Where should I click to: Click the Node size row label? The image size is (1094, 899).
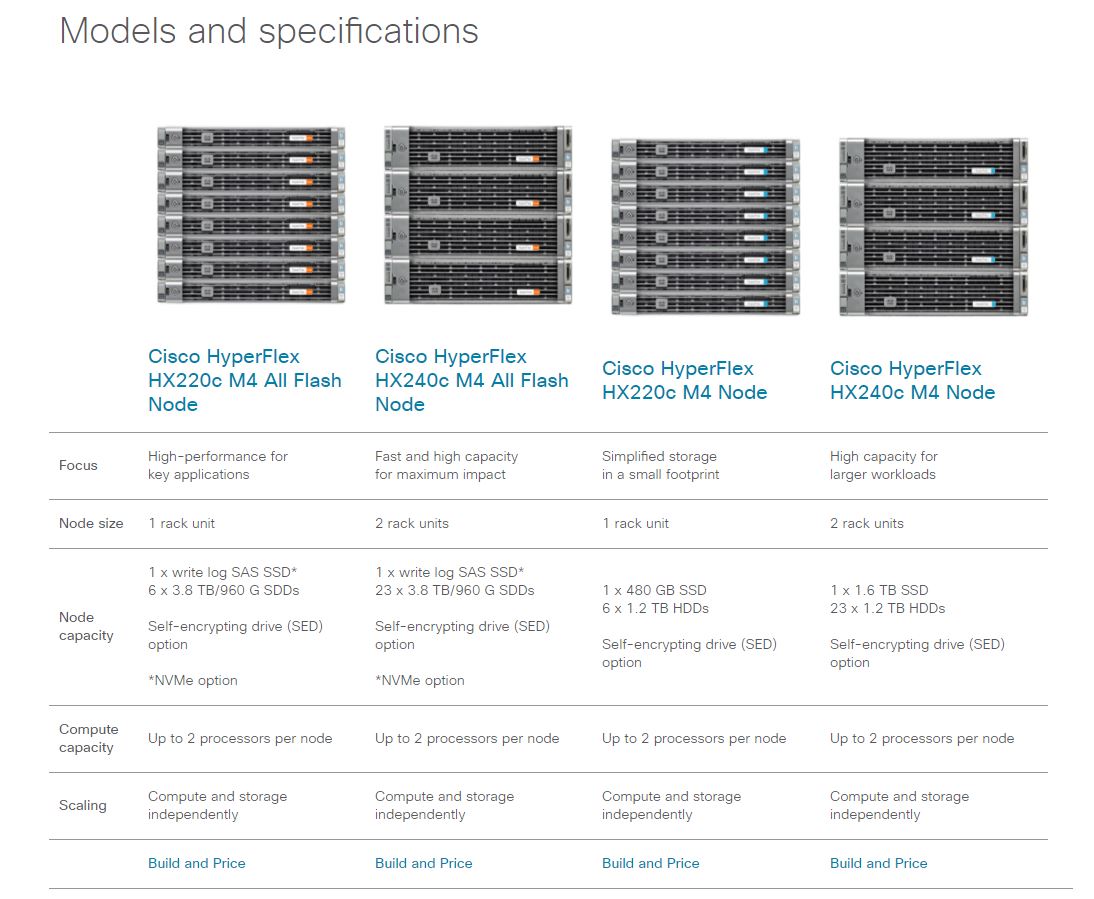coord(91,523)
